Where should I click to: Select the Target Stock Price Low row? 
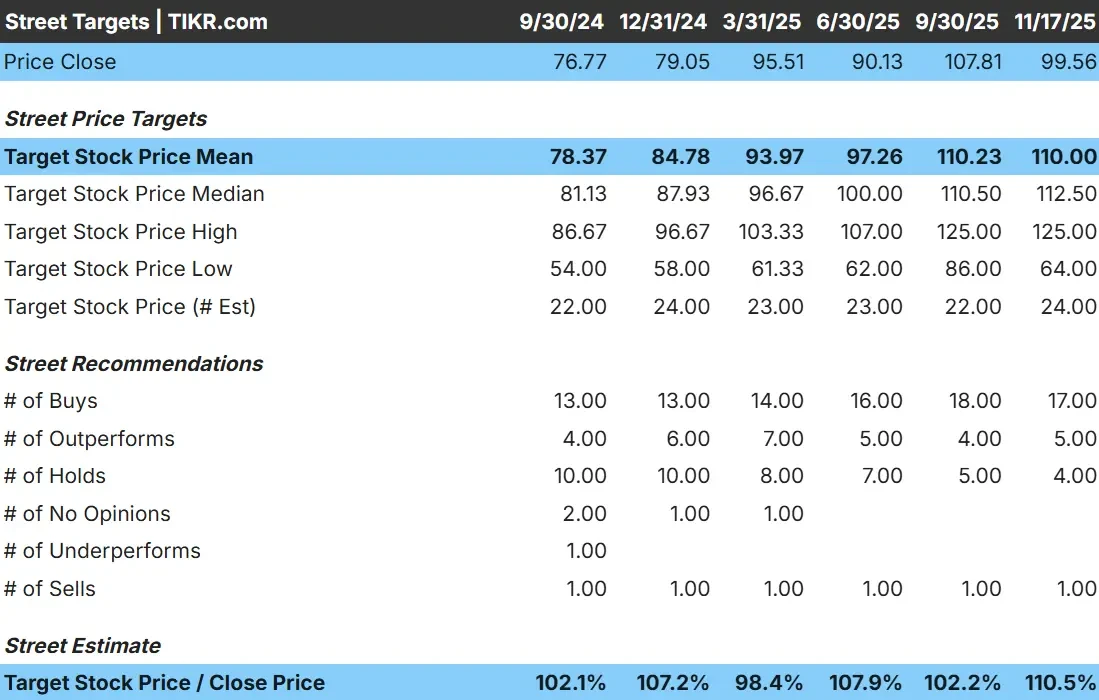tap(118, 268)
